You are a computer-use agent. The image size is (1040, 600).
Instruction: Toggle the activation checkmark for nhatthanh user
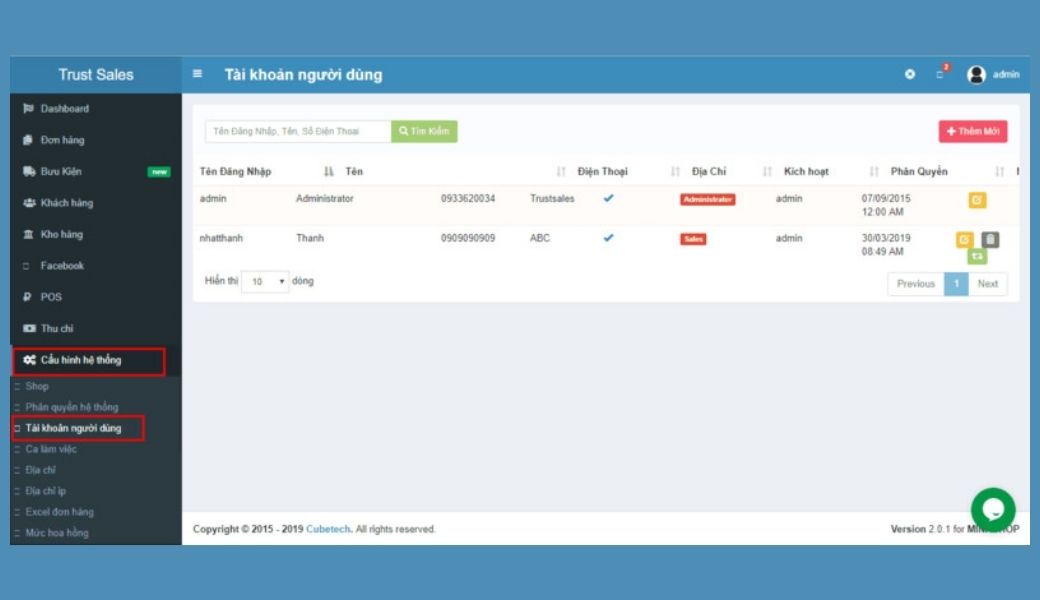point(608,238)
